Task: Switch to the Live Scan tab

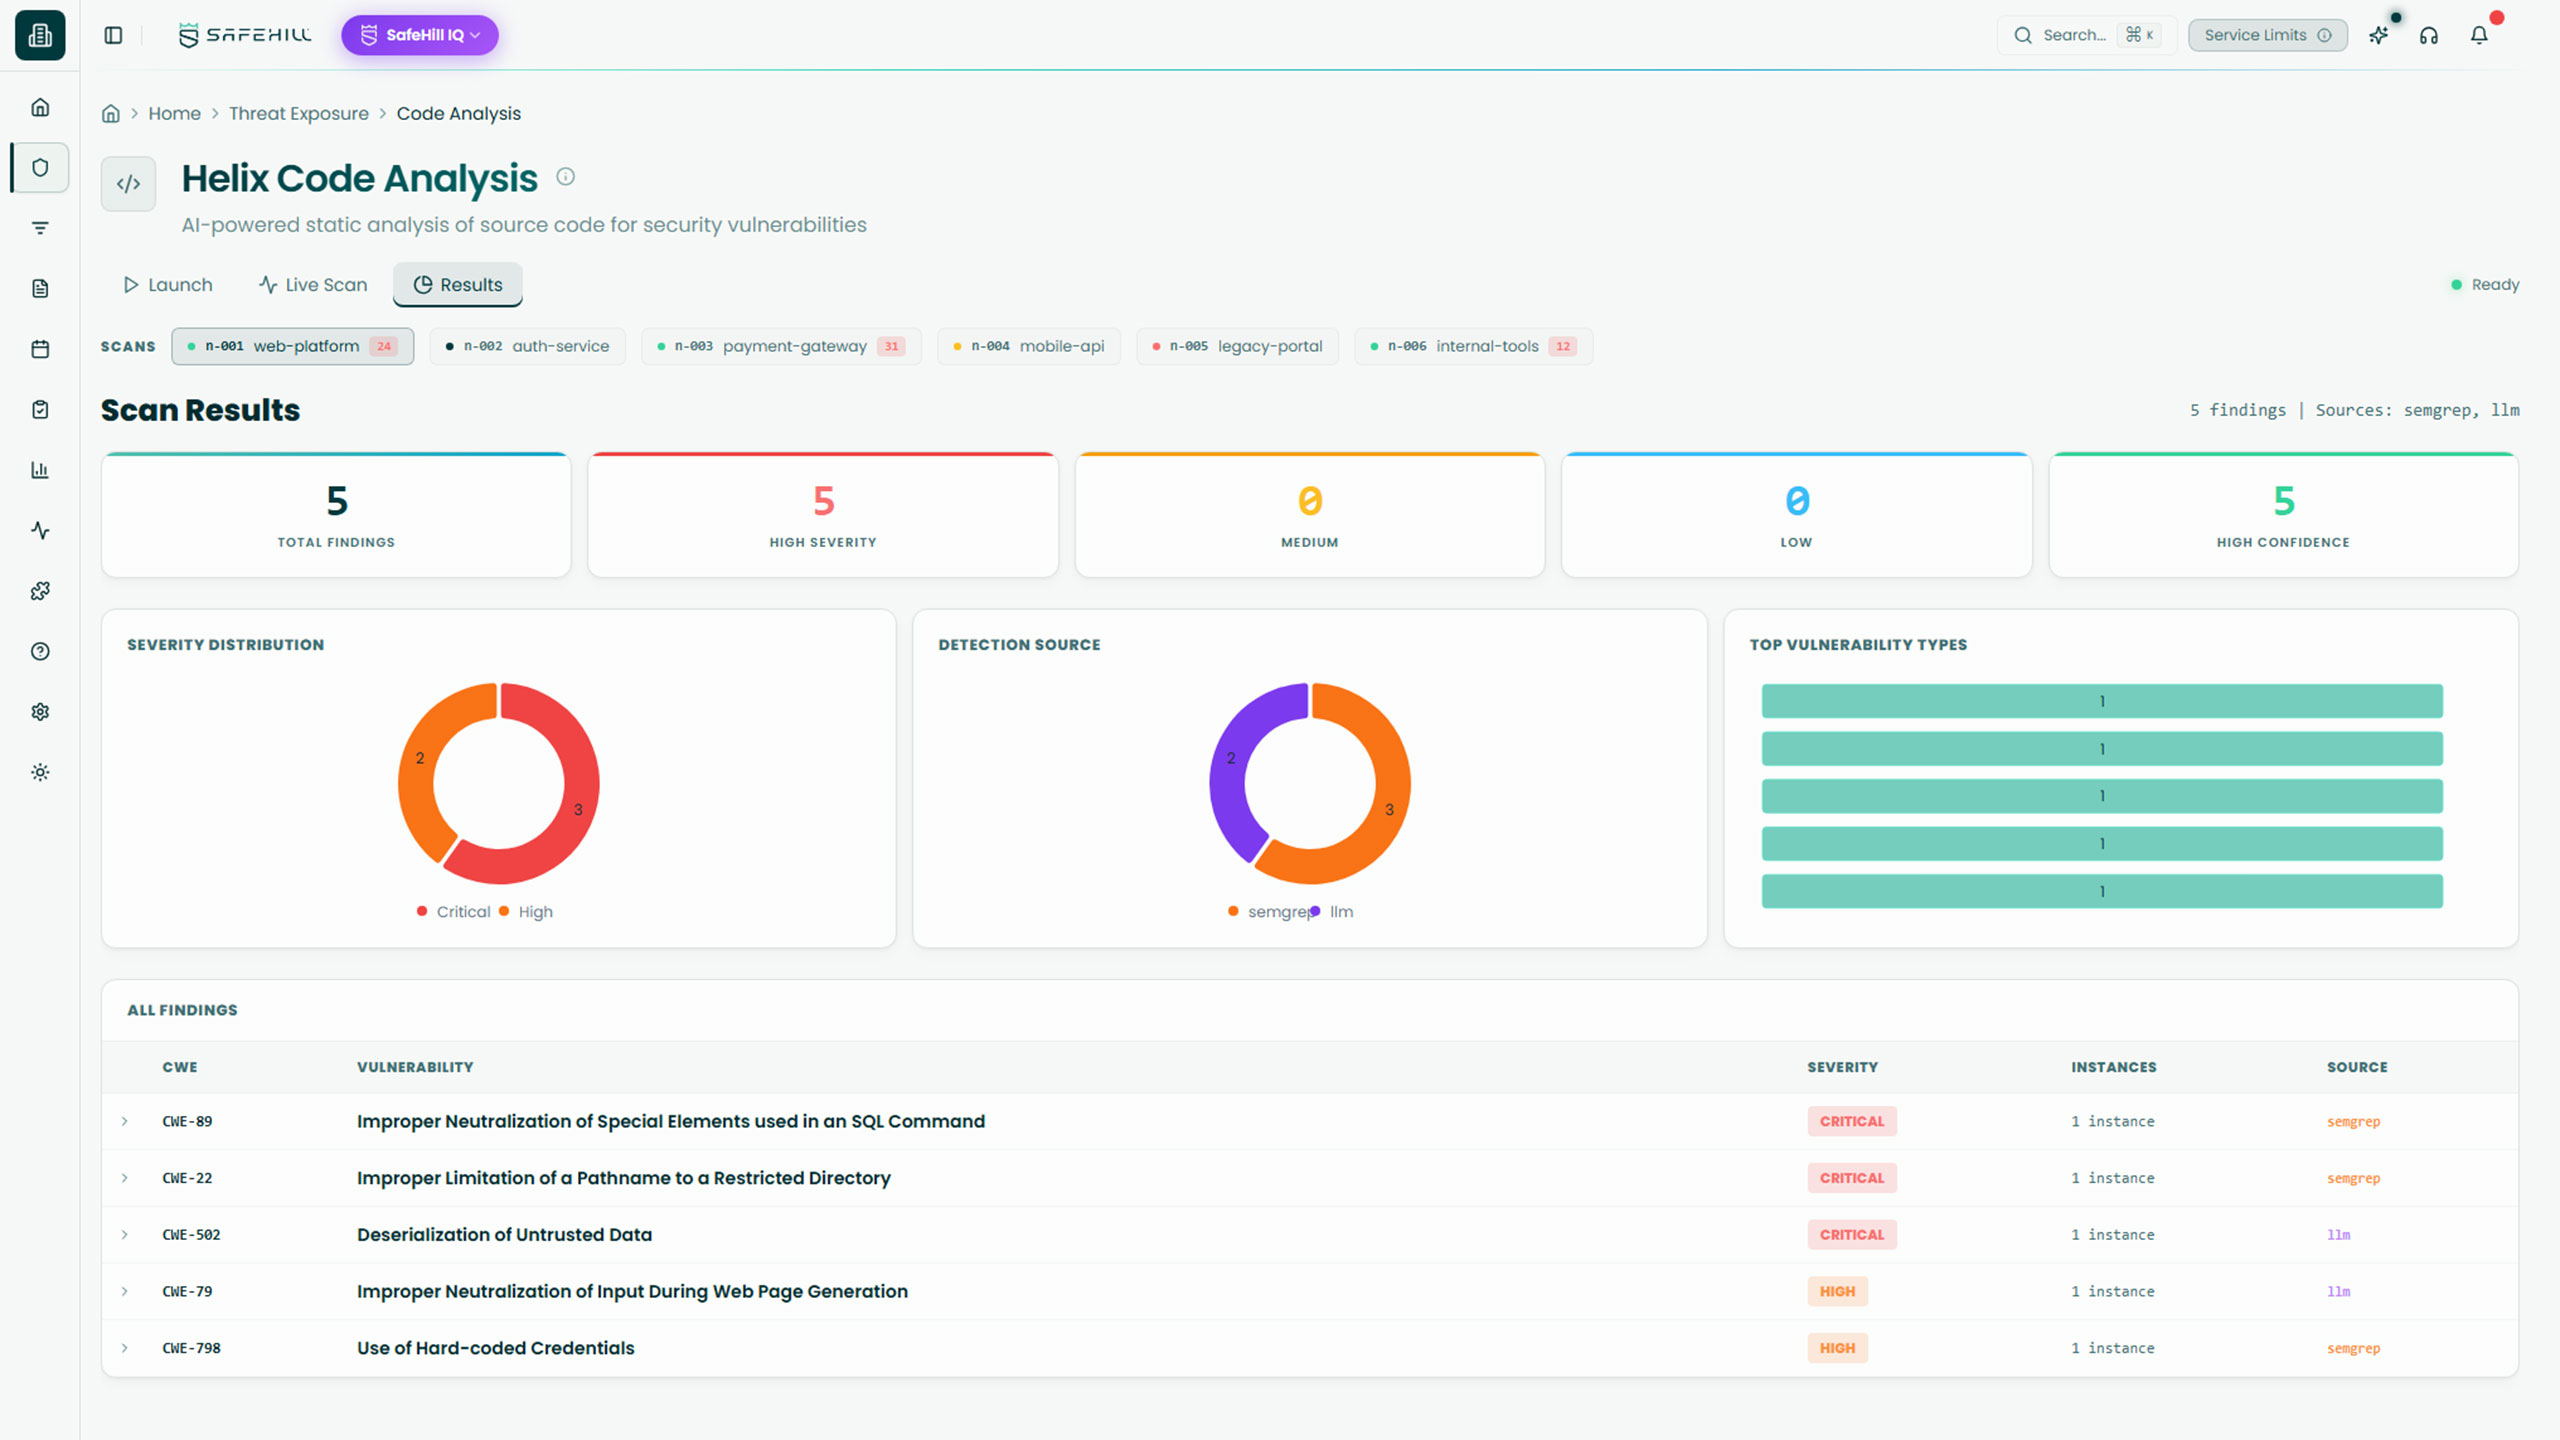Action: 312,284
